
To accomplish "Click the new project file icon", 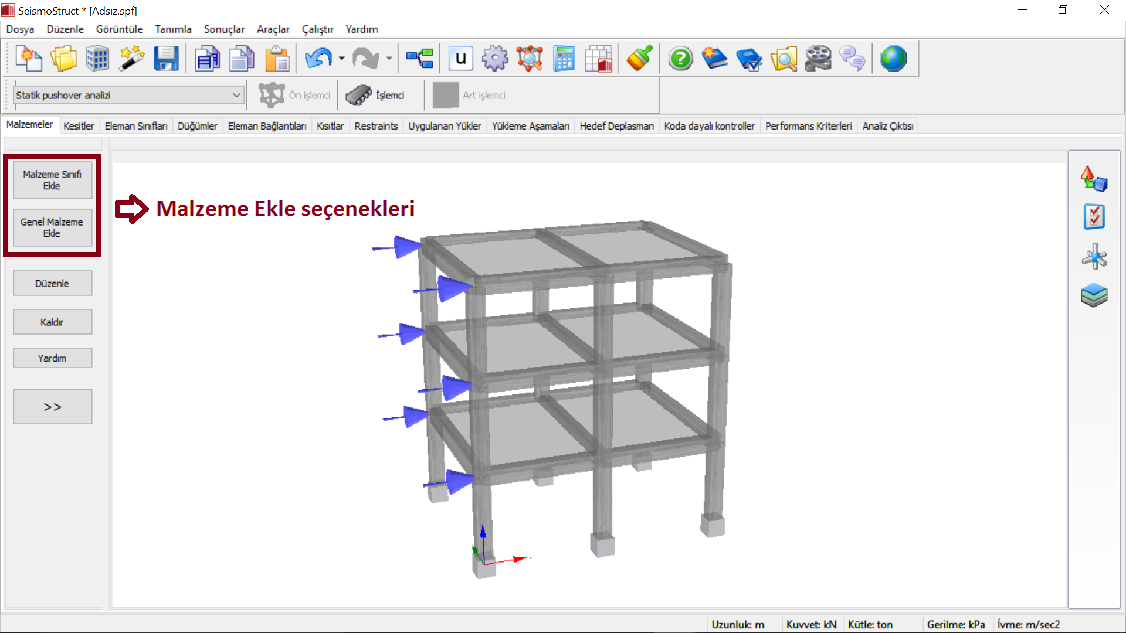I will [29, 59].
